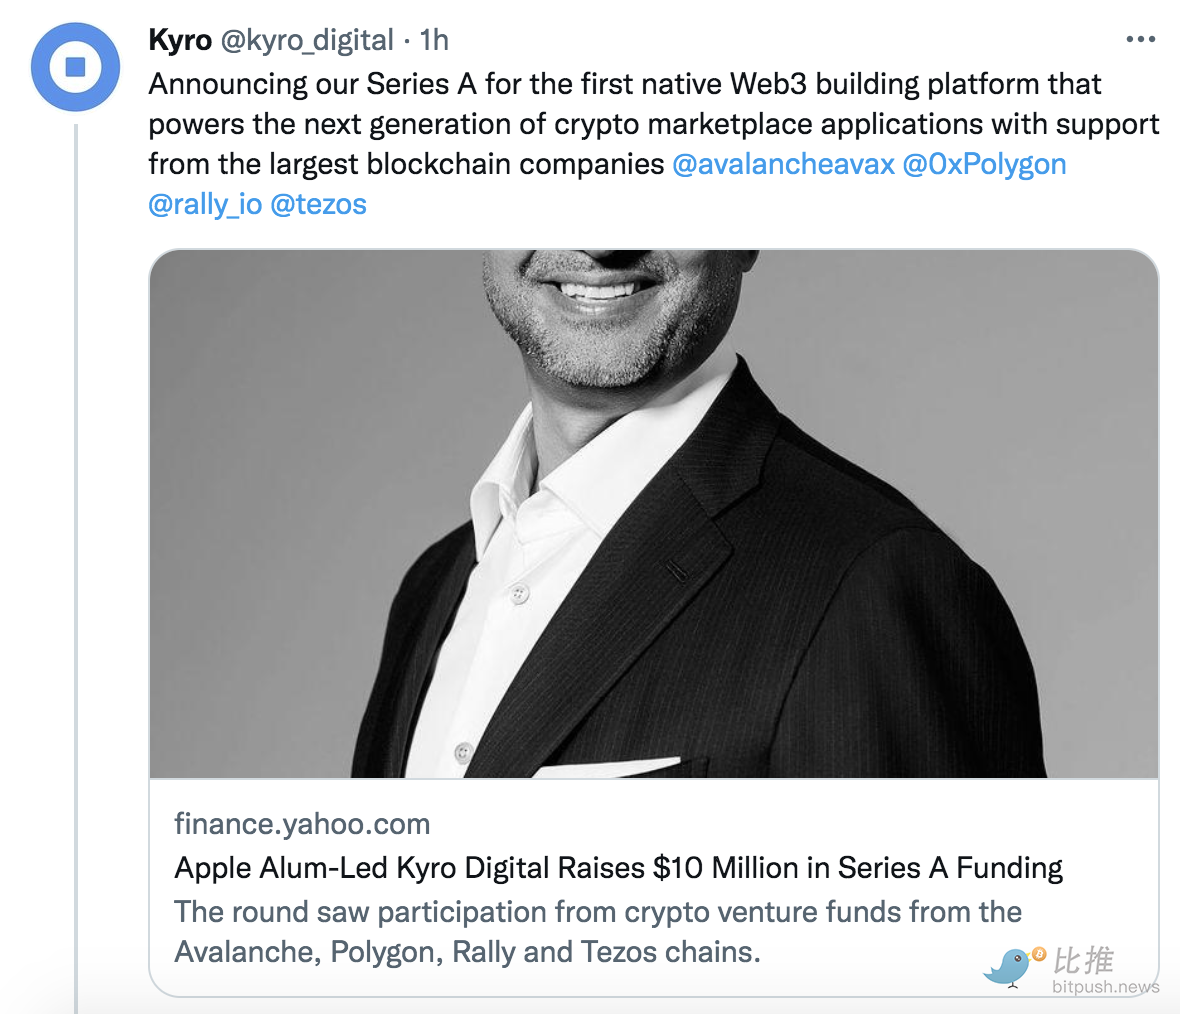Screen dimensions: 1180x1014
Task: Open the Kyro display name profile
Action: 180,40
